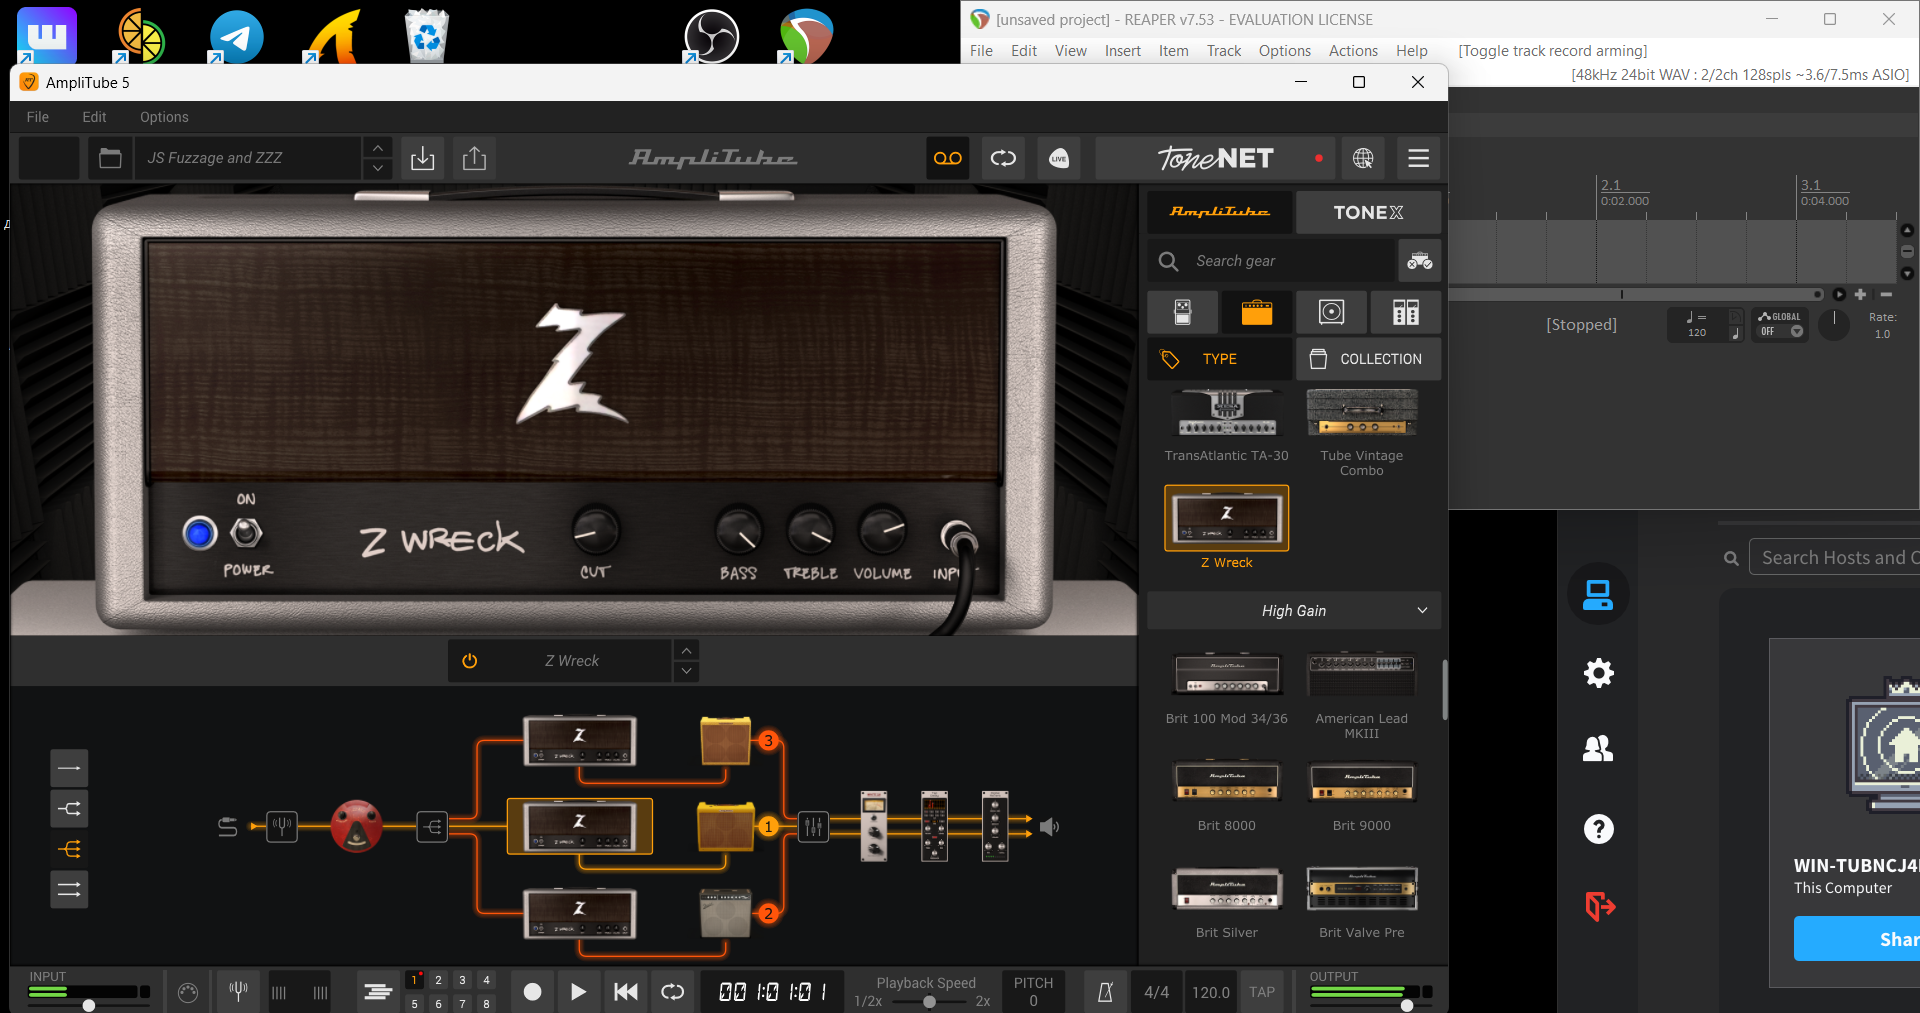Open the ToneNET globe icon
This screenshot has width=1920, height=1013.
tap(1363, 158)
